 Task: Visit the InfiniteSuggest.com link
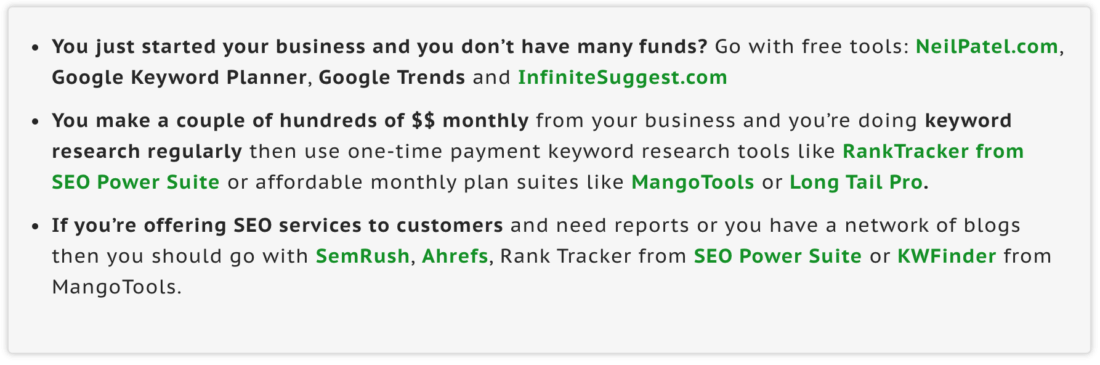pyautogui.click(x=622, y=77)
